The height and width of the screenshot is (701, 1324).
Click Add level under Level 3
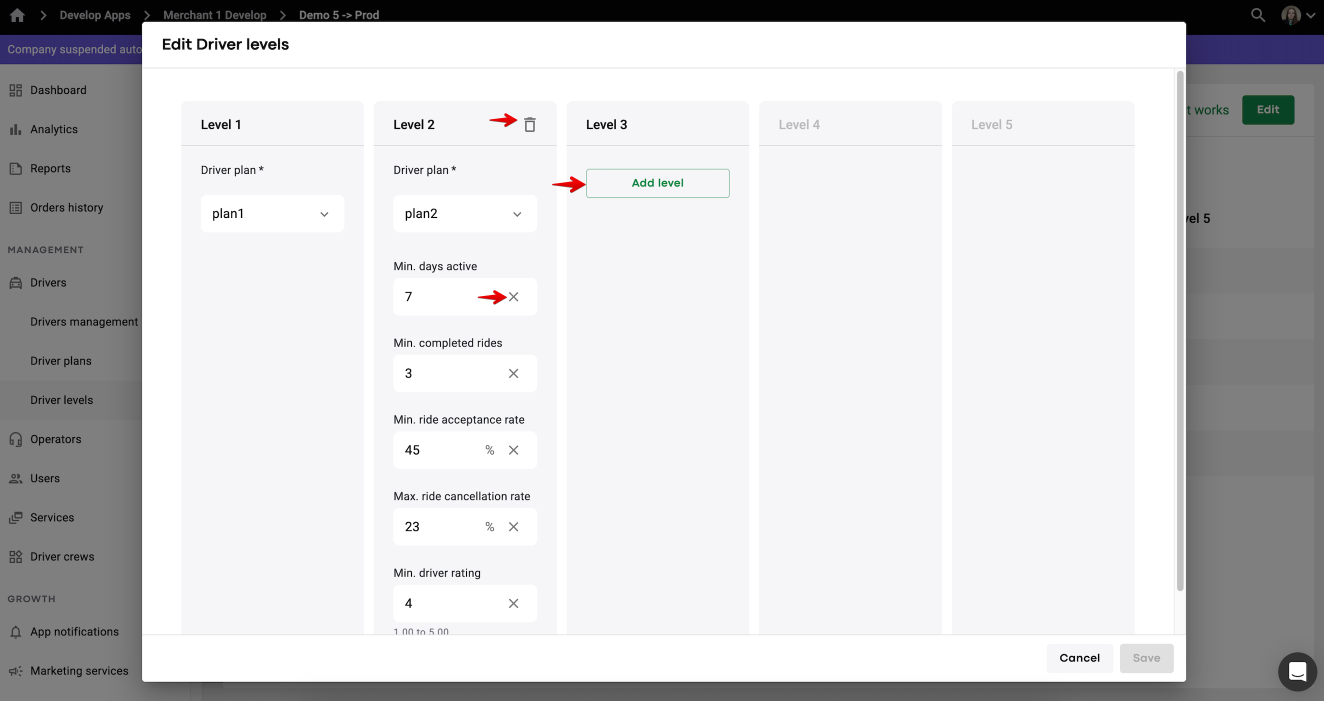(658, 183)
